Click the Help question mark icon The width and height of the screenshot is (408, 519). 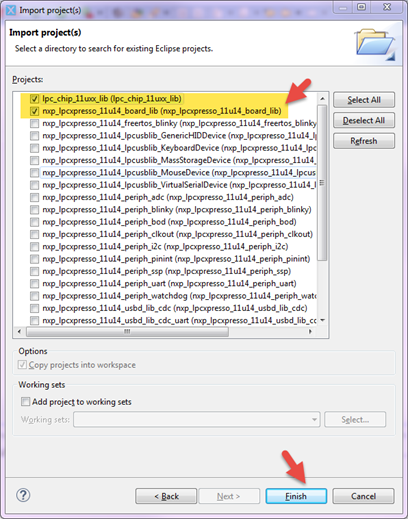[x=23, y=495]
